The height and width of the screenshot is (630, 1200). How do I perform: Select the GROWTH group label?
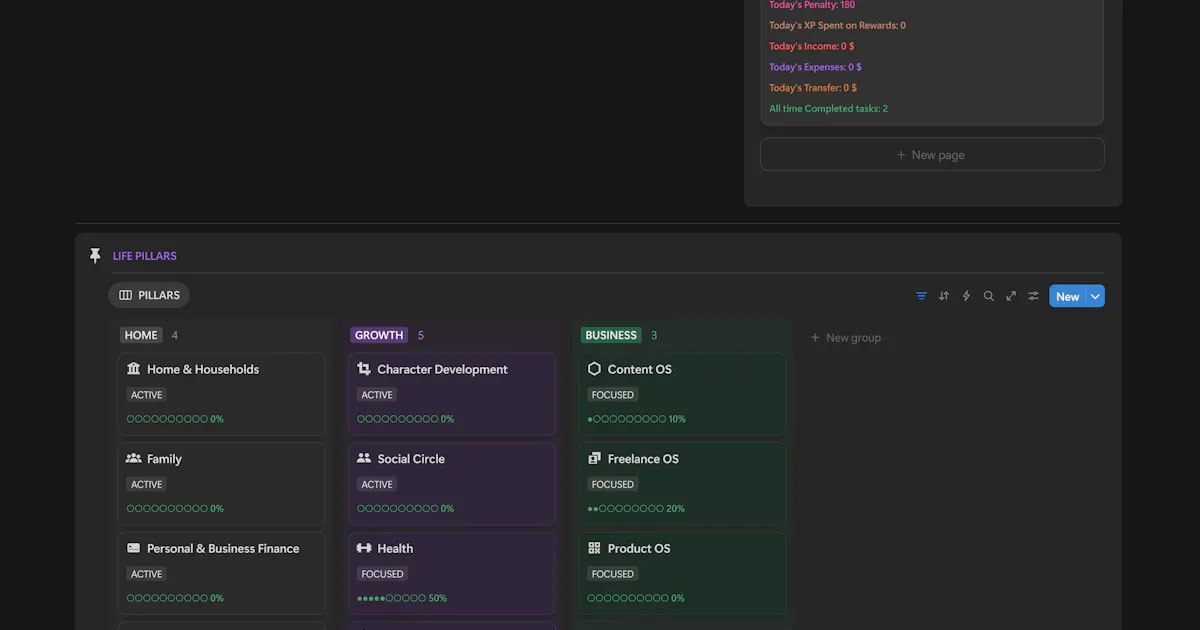380,335
